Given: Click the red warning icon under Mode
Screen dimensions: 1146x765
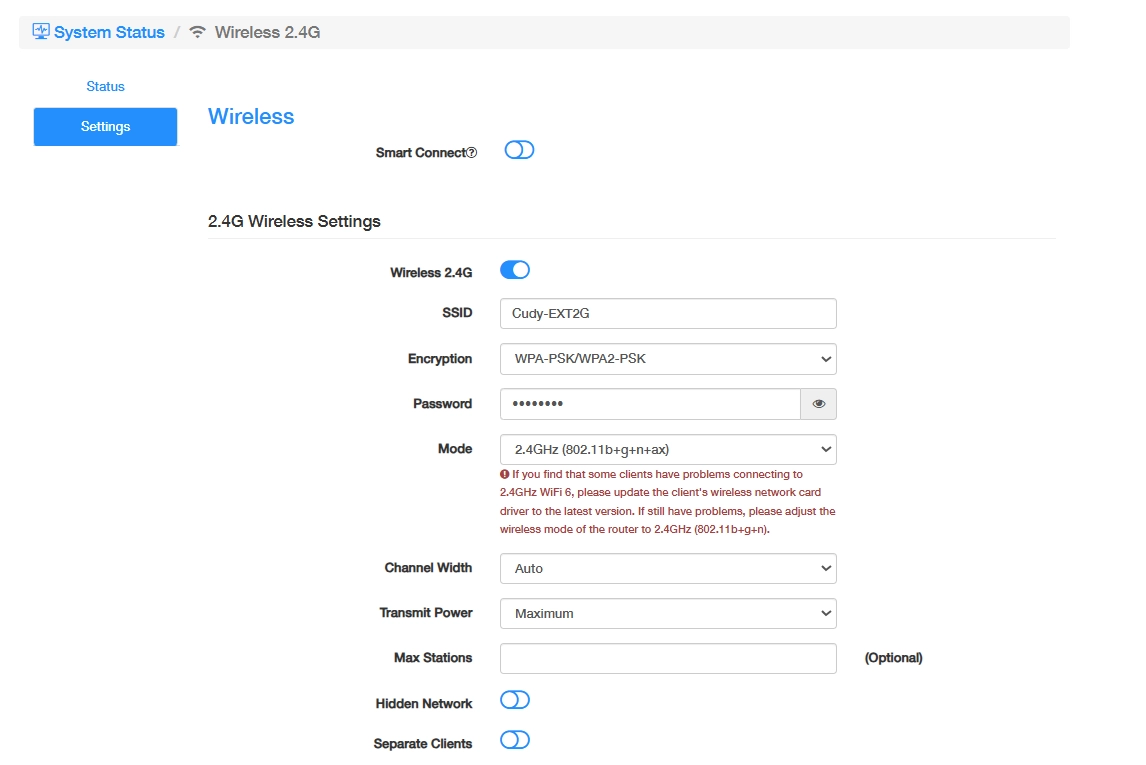Looking at the screenshot, I should (504, 474).
